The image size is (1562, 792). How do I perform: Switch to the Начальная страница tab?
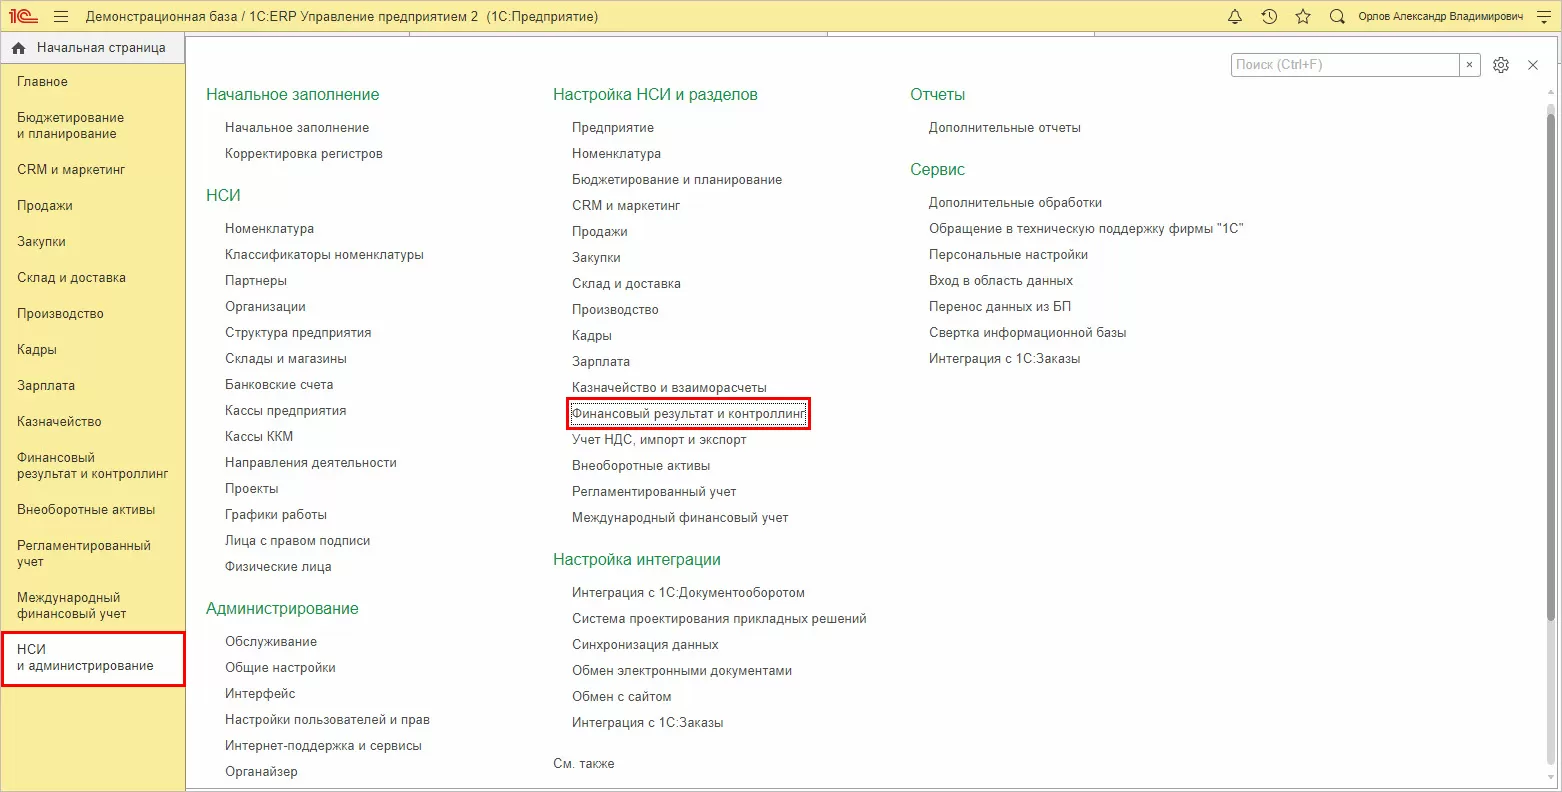click(93, 48)
